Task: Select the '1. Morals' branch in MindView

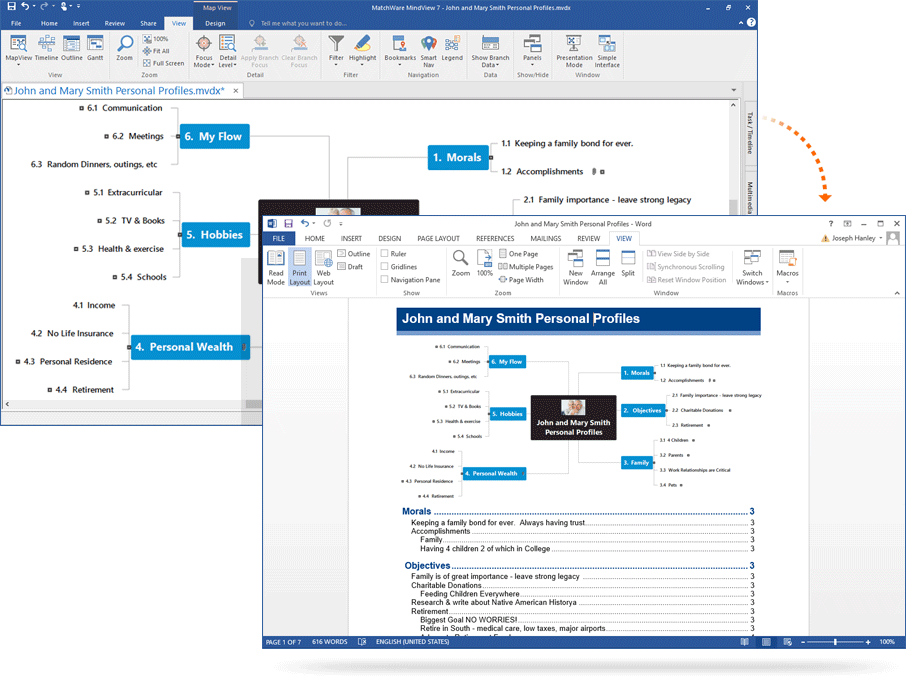Action: 459,157
